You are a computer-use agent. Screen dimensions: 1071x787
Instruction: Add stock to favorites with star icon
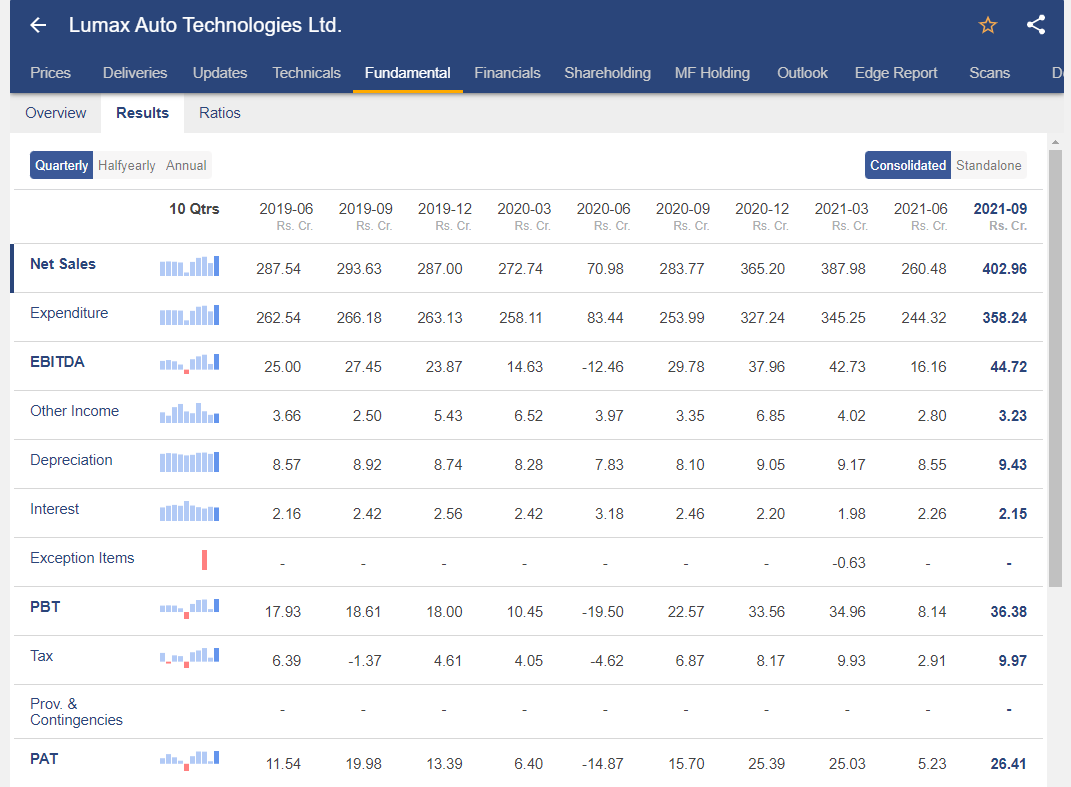(x=988, y=25)
